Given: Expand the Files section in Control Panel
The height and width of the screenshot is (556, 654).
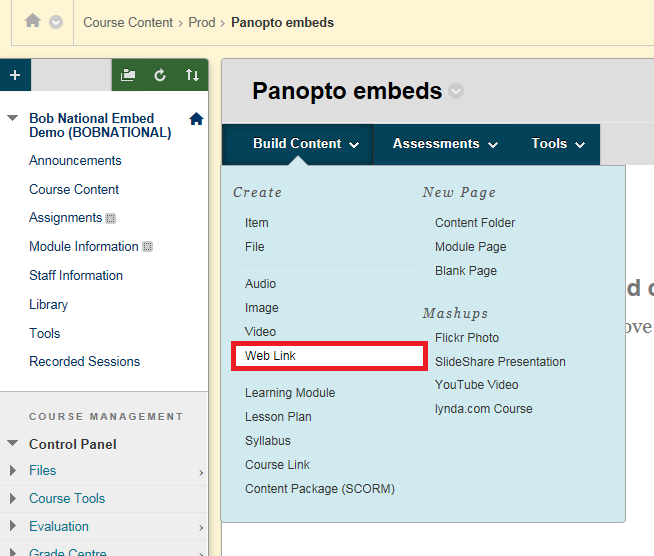Looking at the screenshot, I should coord(13,471).
